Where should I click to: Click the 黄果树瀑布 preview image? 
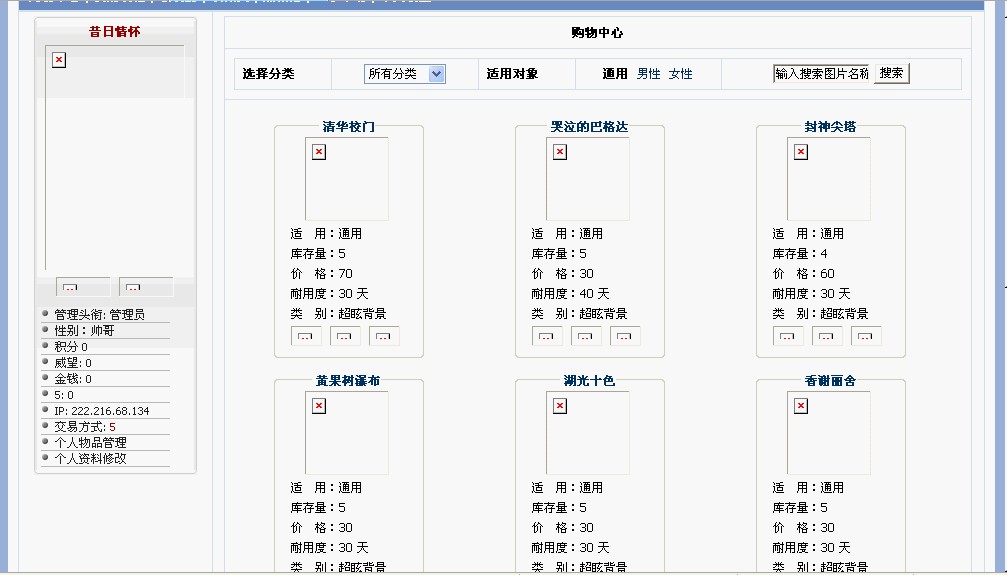[x=347, y=433]
